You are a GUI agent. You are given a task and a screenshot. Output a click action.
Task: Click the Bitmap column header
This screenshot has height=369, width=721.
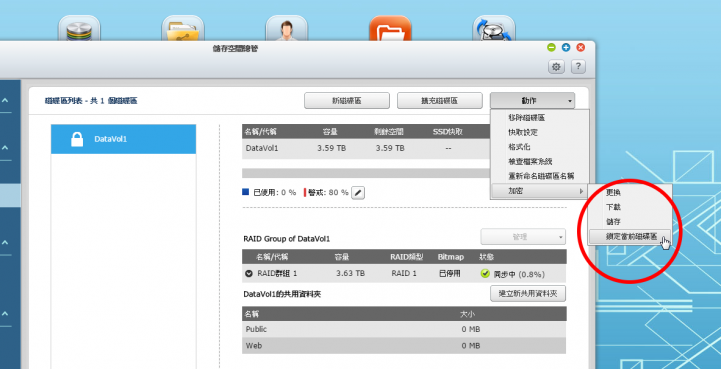(451, 257)
